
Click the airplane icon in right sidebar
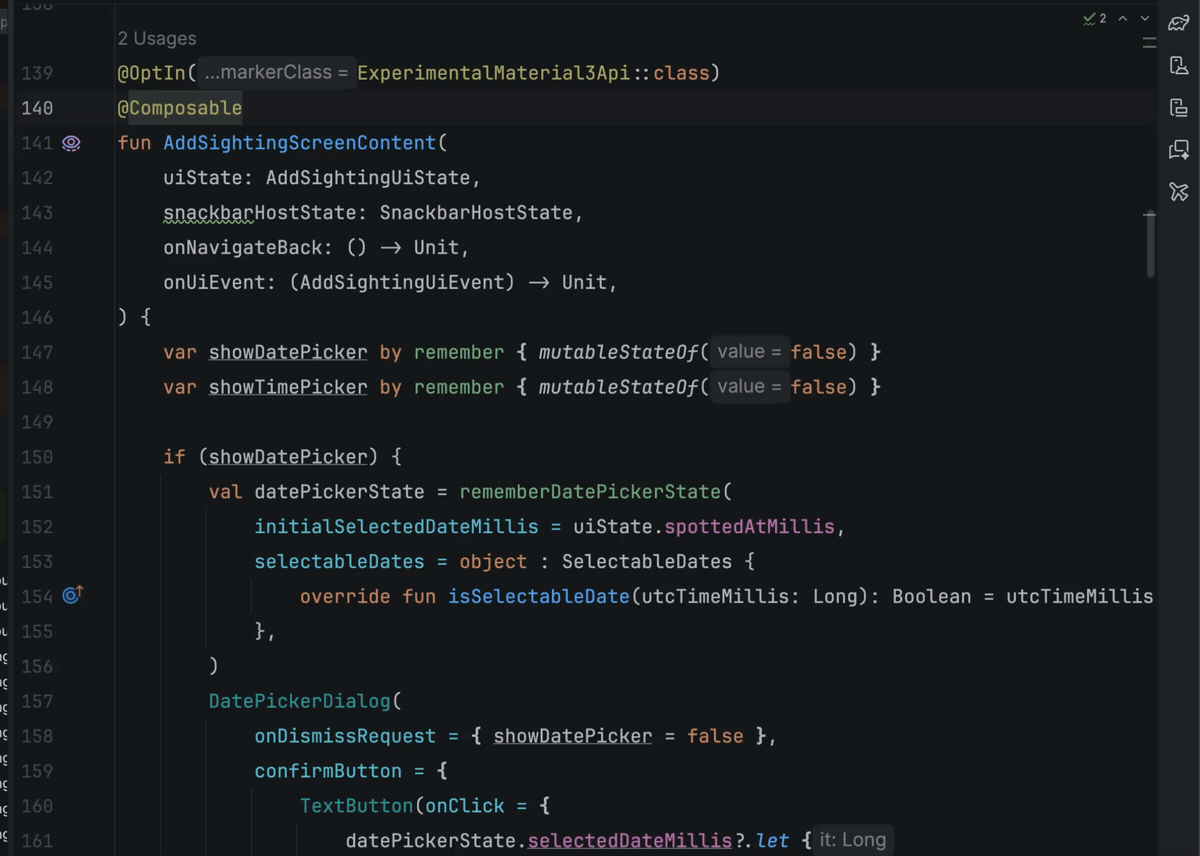point(1179,191)
